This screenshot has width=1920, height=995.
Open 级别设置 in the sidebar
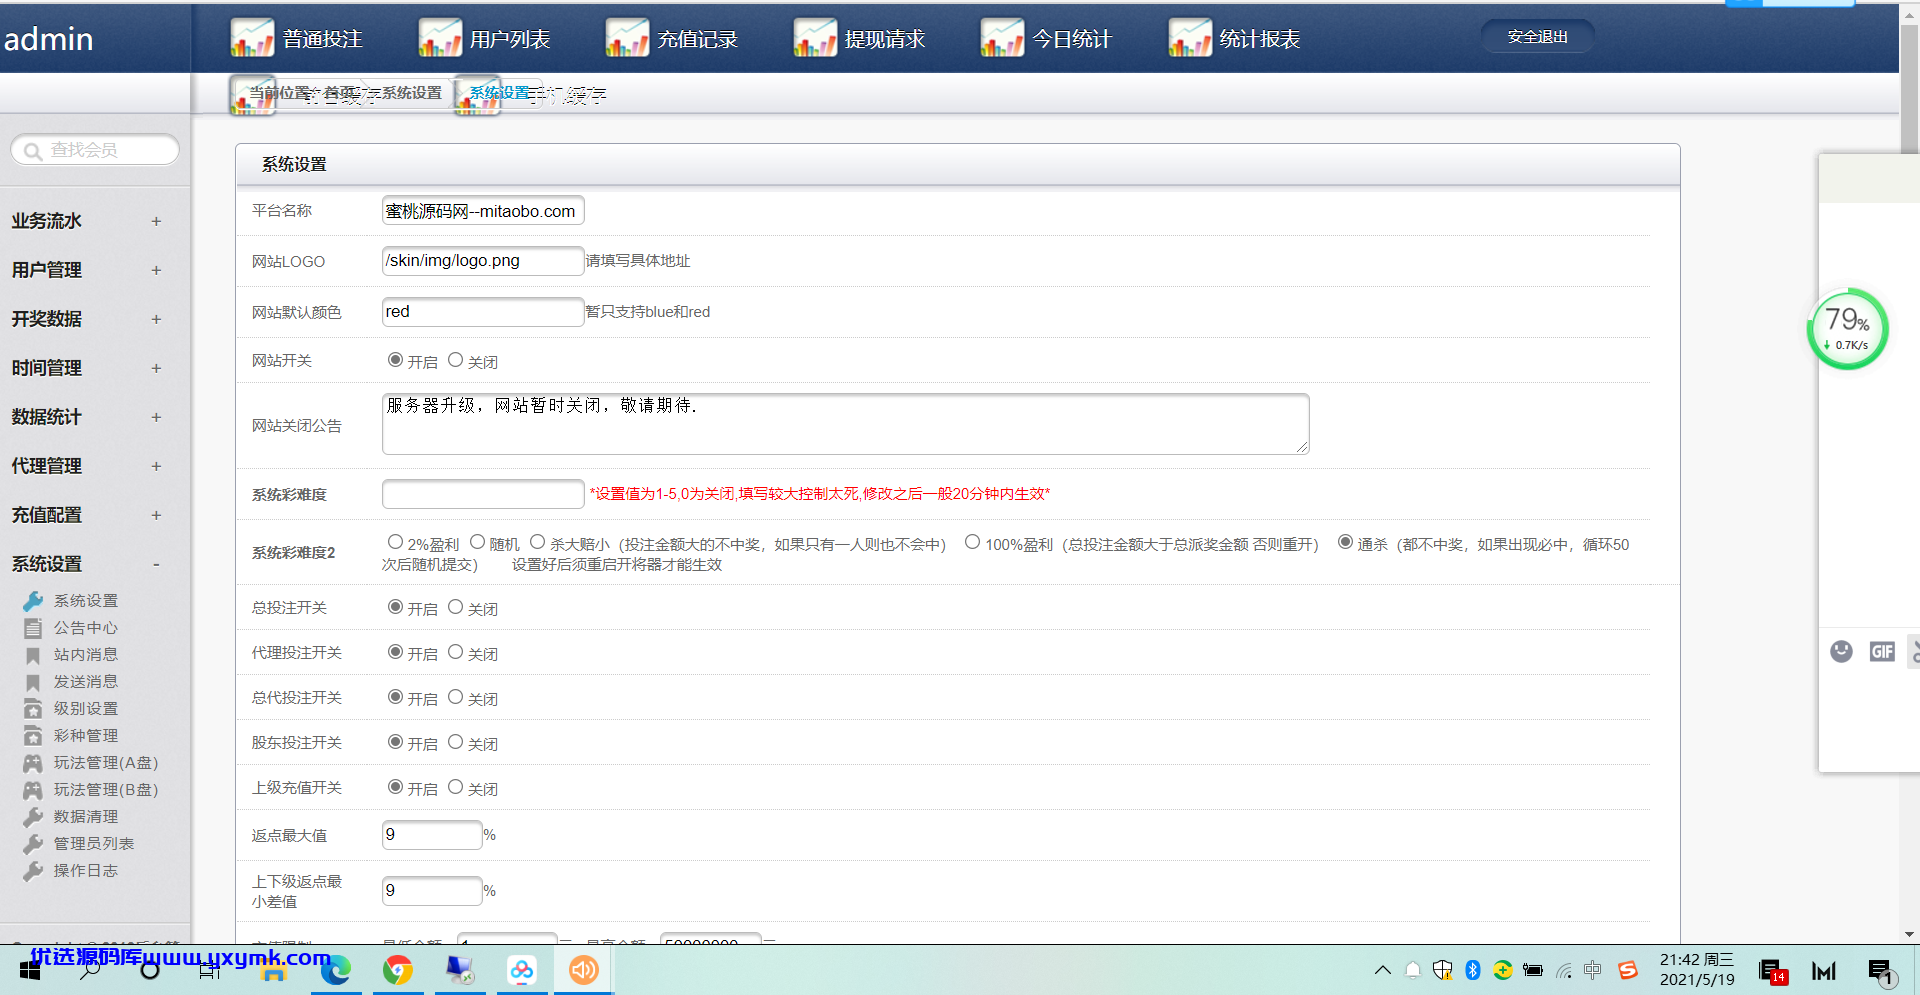[x=86, y=709]
